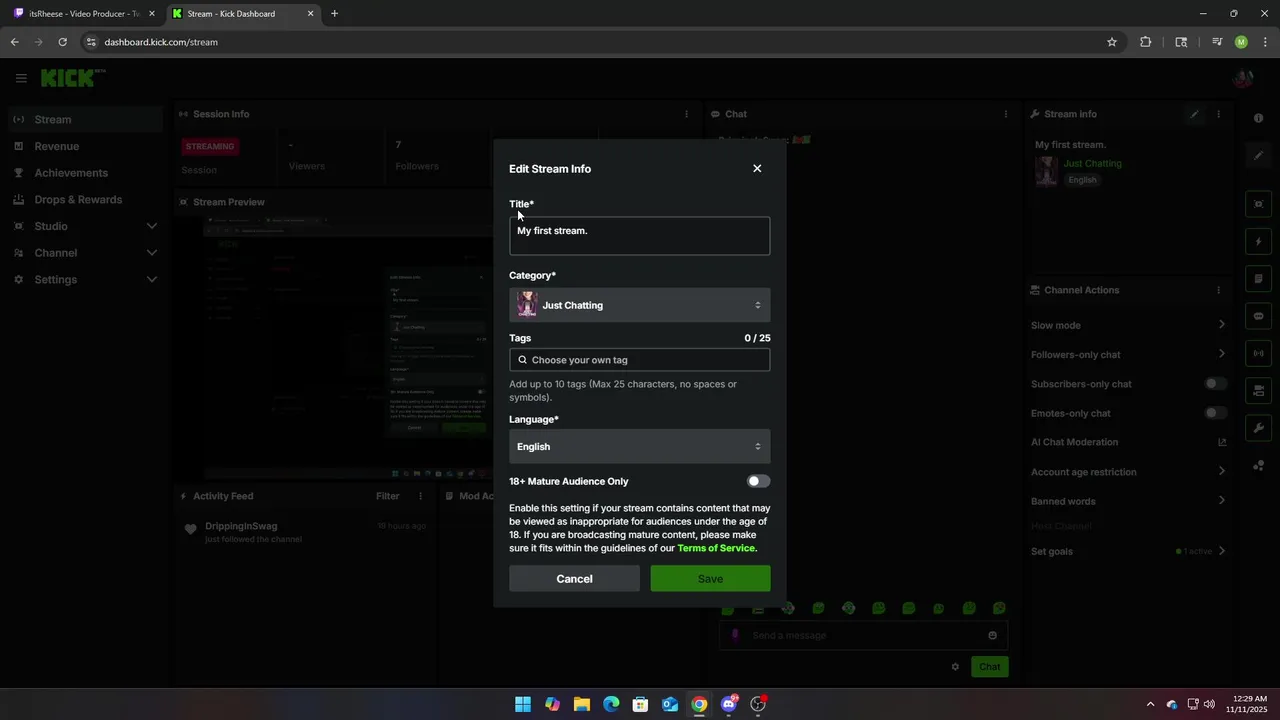Click the lightning bolt icon in right toolbar
This screenshot has width=1280, height=720.
tap(1258, 242)
